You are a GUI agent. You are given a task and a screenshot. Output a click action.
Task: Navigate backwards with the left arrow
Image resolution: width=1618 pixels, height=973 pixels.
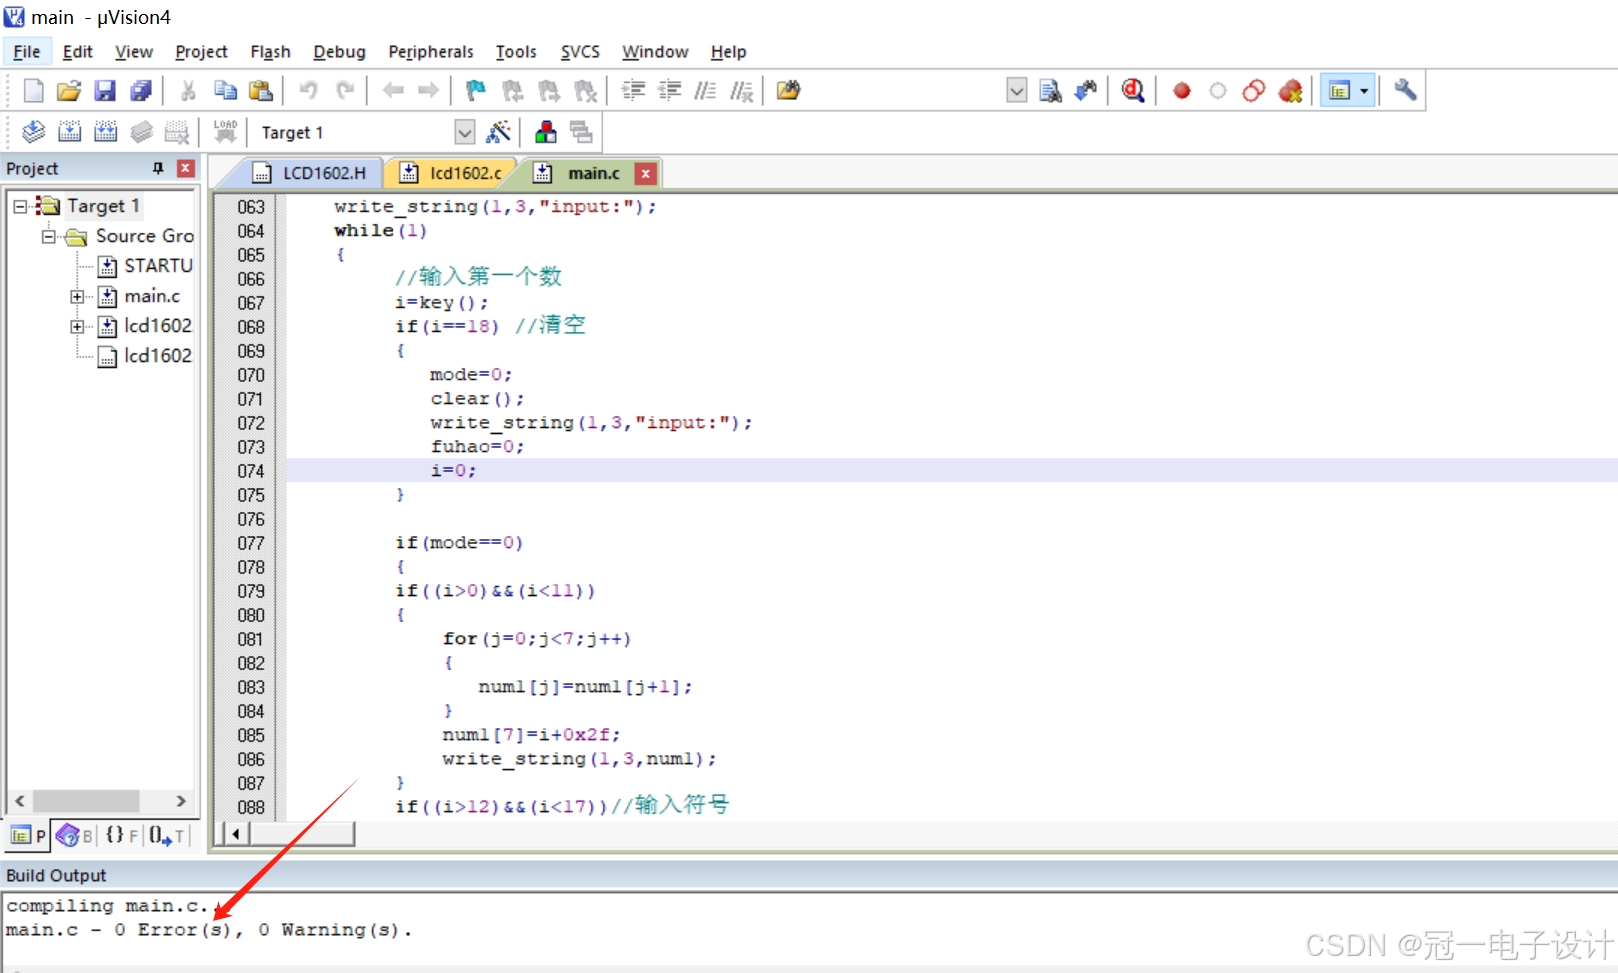(393, 91)
